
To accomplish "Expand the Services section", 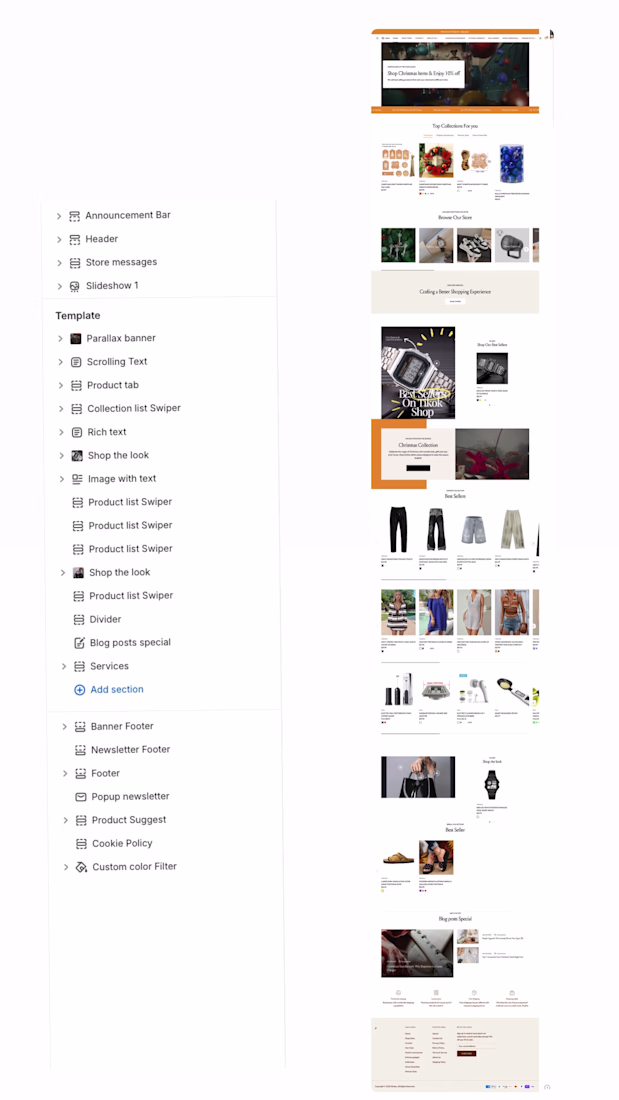I will click(x=64, y=666).
